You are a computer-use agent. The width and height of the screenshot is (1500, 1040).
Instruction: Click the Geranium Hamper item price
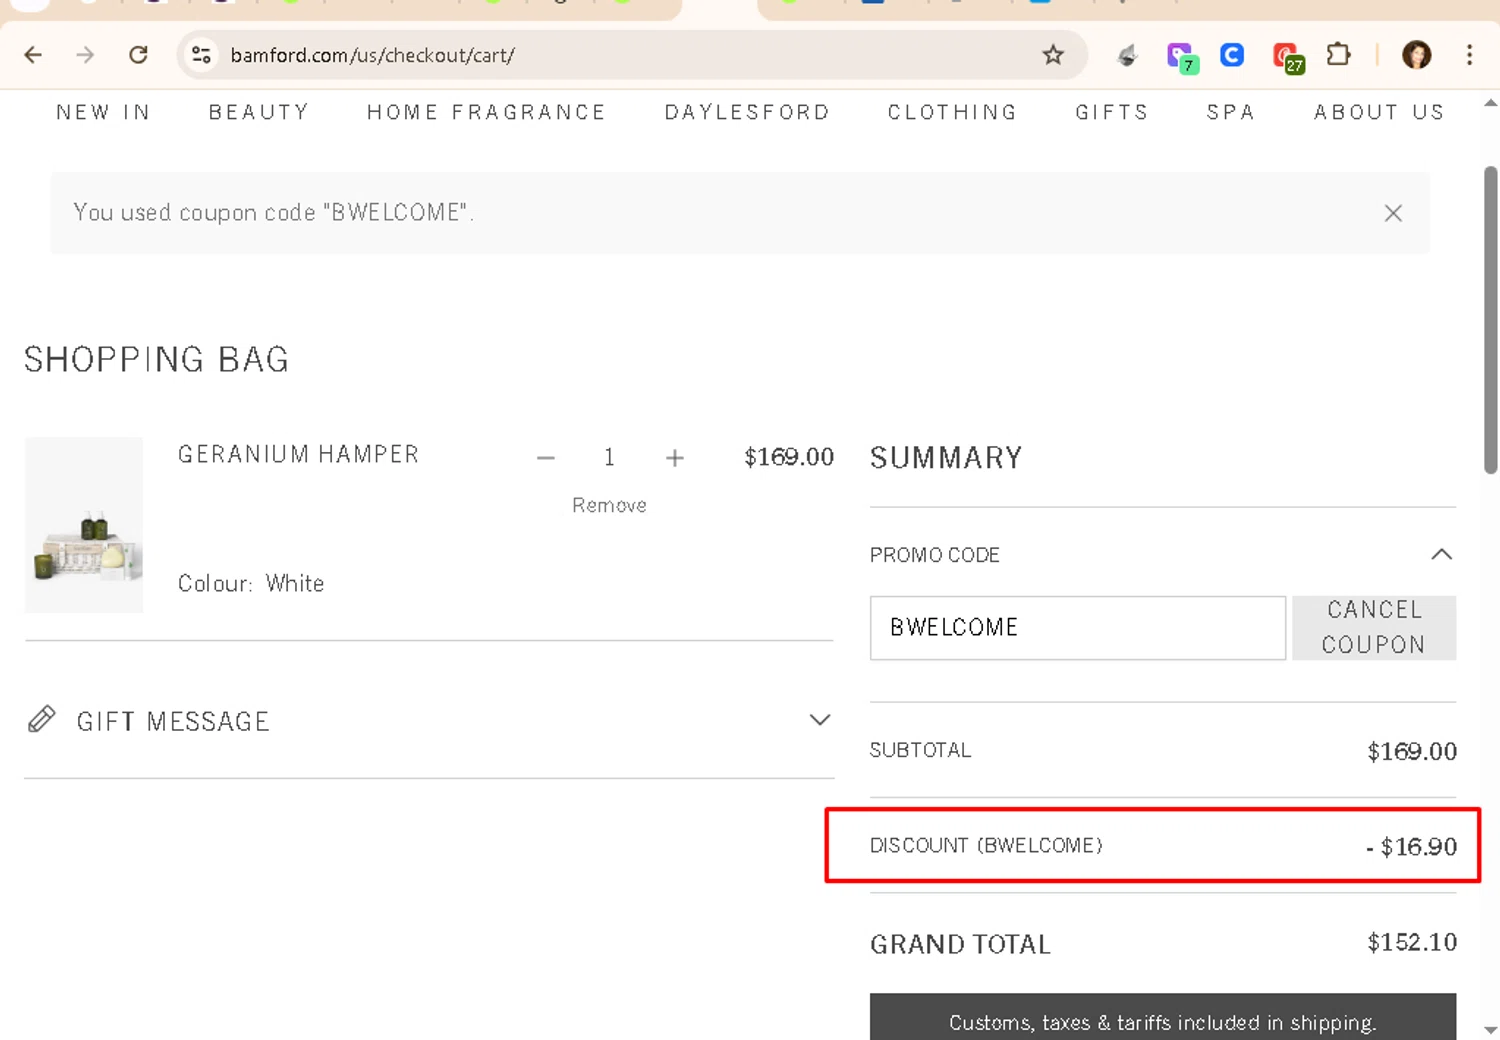click(789, 457)
